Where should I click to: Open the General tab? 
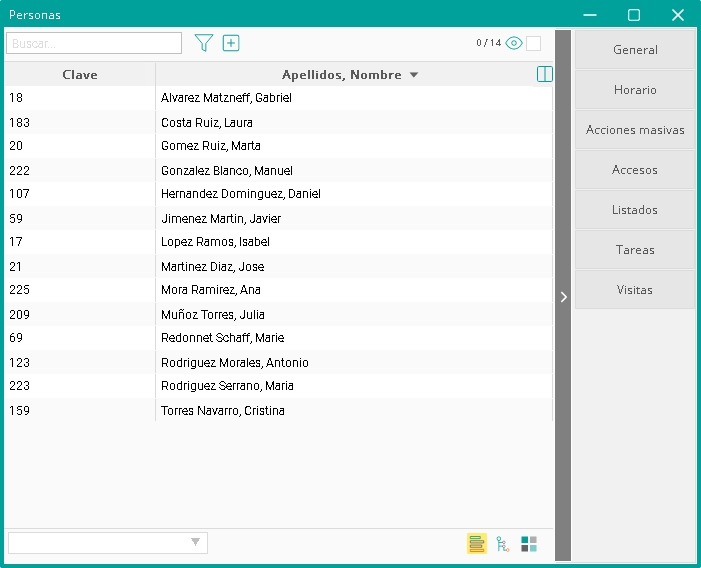tap(635, 50)
